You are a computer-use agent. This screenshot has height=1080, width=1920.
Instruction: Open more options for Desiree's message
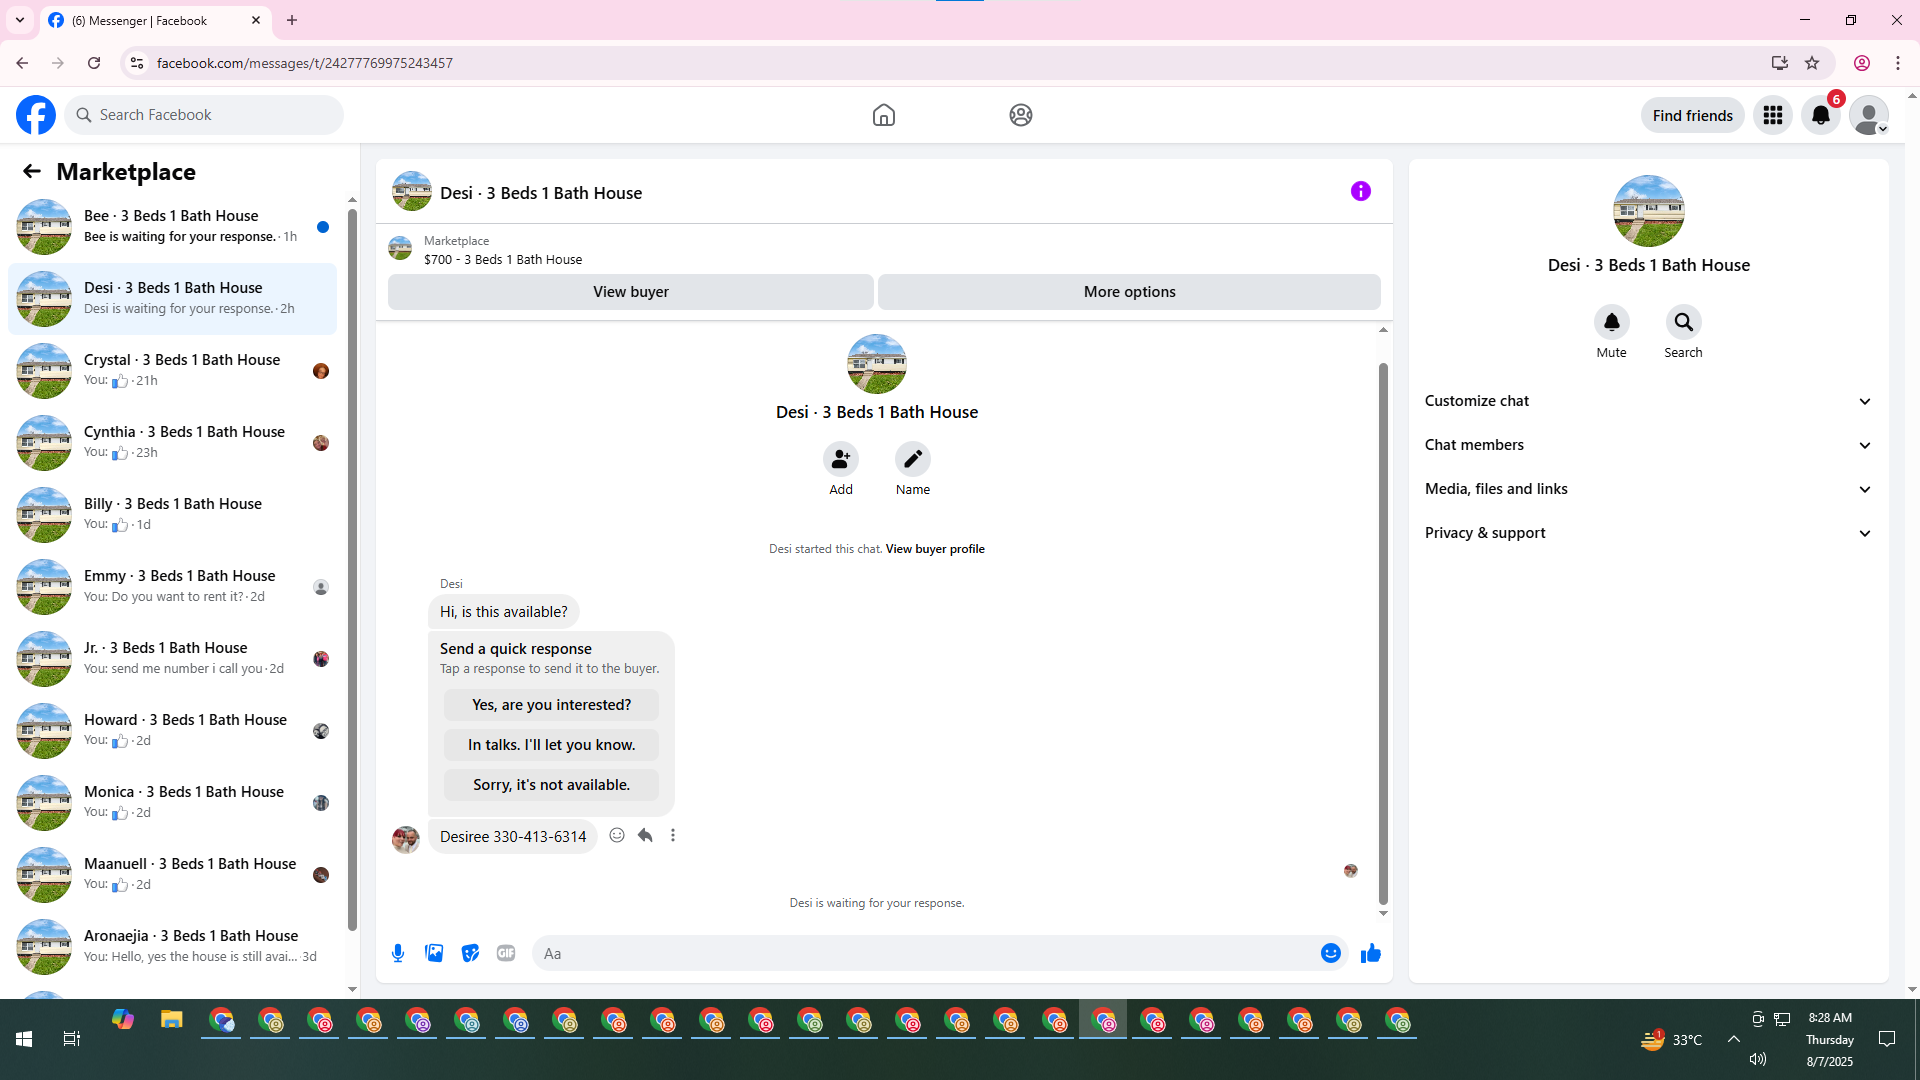[673, 835]
